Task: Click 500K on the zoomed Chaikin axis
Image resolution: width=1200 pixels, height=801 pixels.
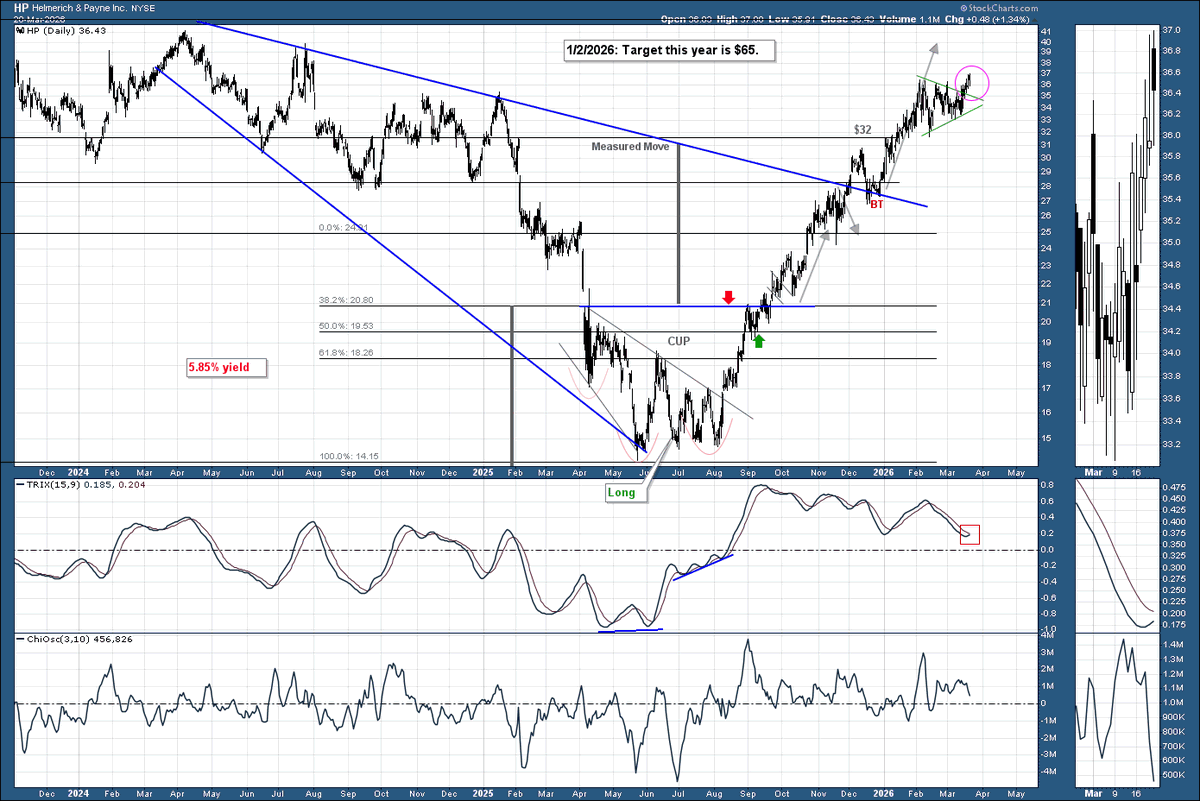Action: coord(1174,775)
